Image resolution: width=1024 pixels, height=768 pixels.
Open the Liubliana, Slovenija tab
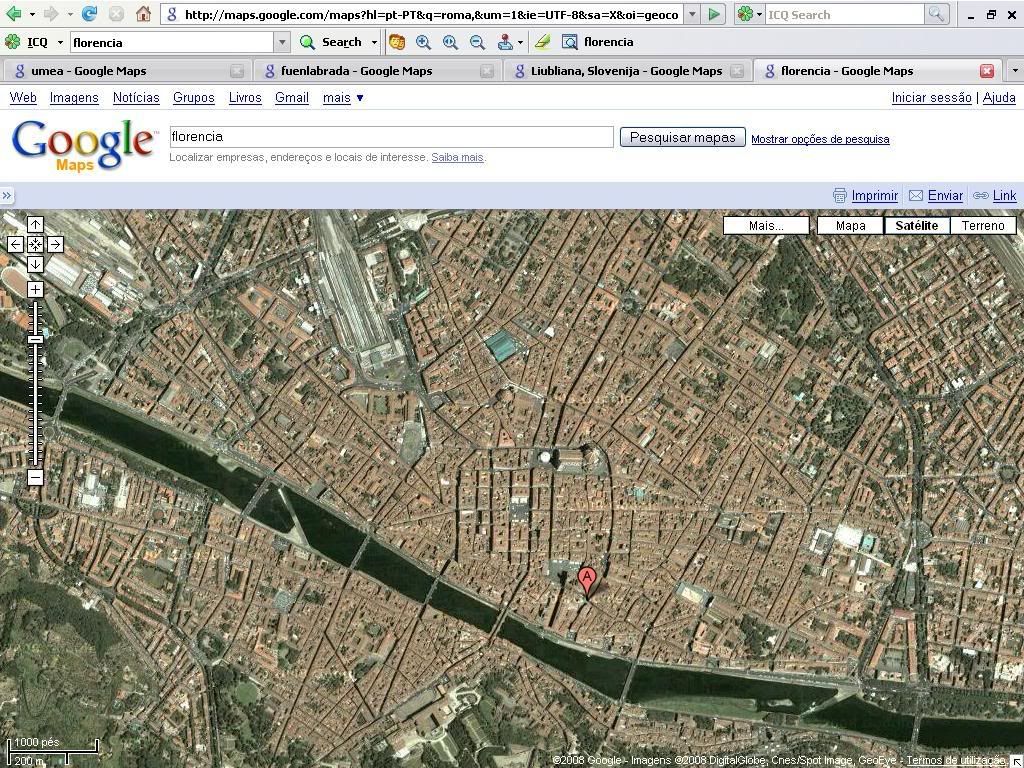coord(626,71)
